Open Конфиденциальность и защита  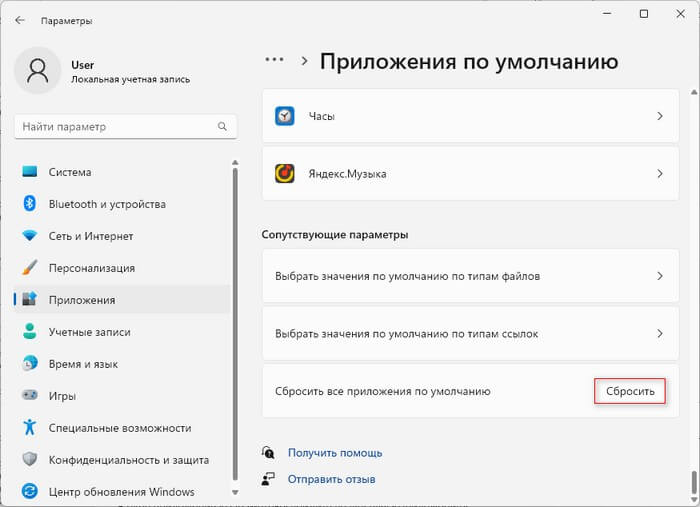(121, 459)
